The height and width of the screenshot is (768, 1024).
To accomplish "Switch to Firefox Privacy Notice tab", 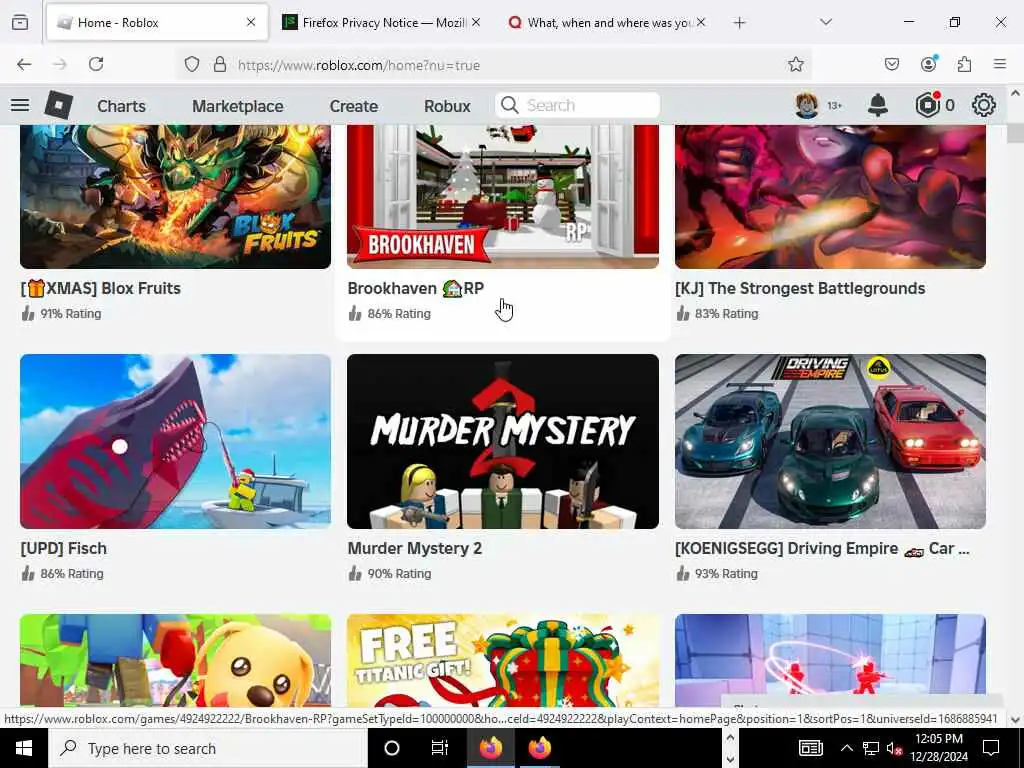I will pos(382,23).
